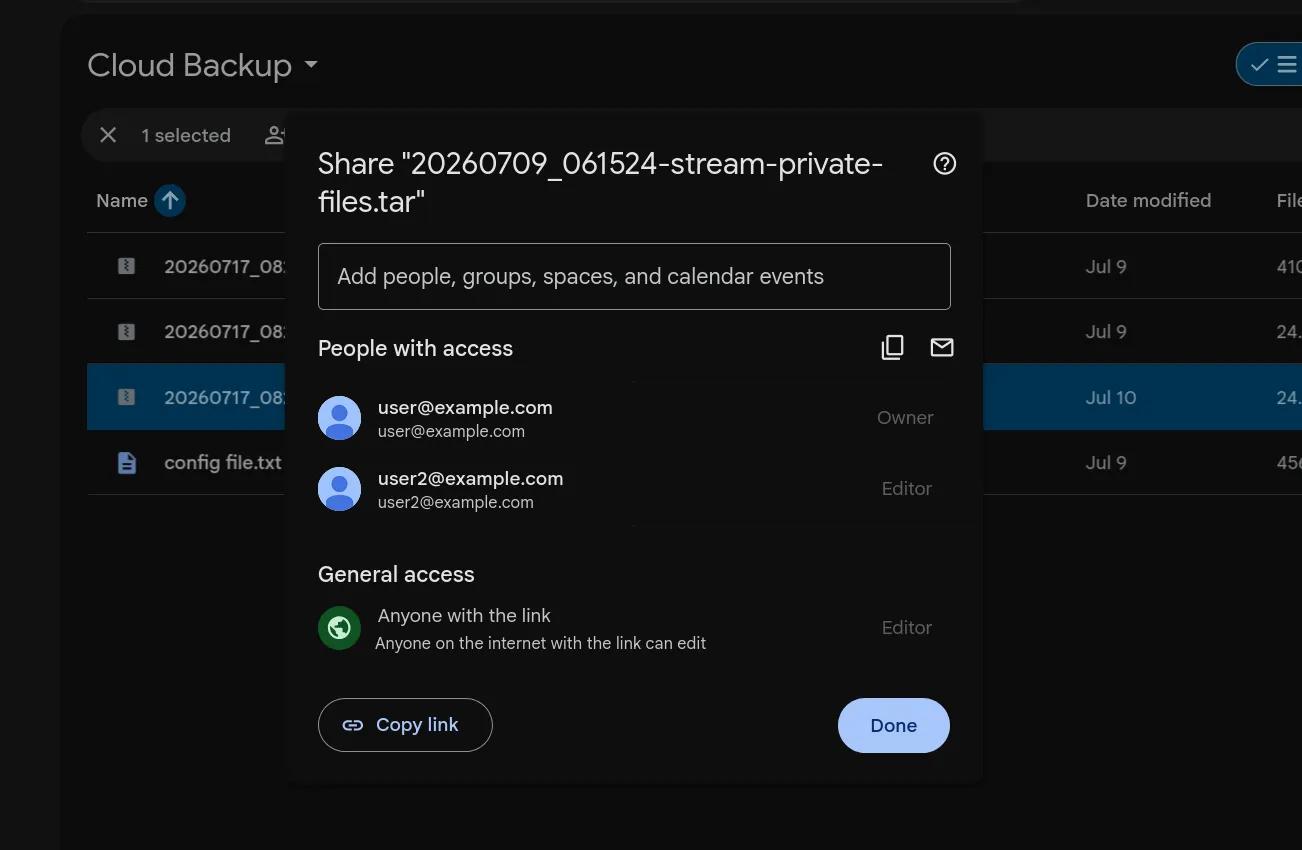This screenshot has width=1302, height=850.
Task: Send a message using the envelope icon
Action: (x=942, y=347)
